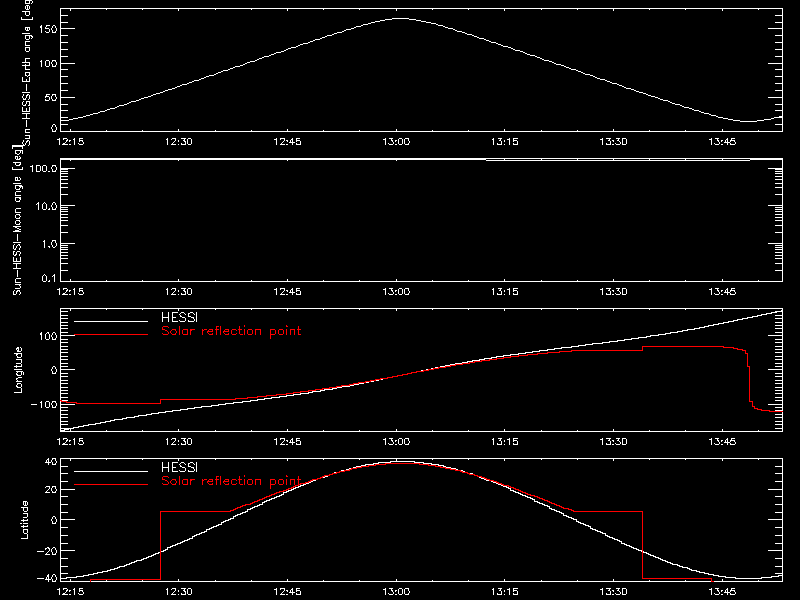The height and width of the screenshot is (600, 800).
Task: Click white HESSI legend line in Latitude plot
Action: (111, 471)
